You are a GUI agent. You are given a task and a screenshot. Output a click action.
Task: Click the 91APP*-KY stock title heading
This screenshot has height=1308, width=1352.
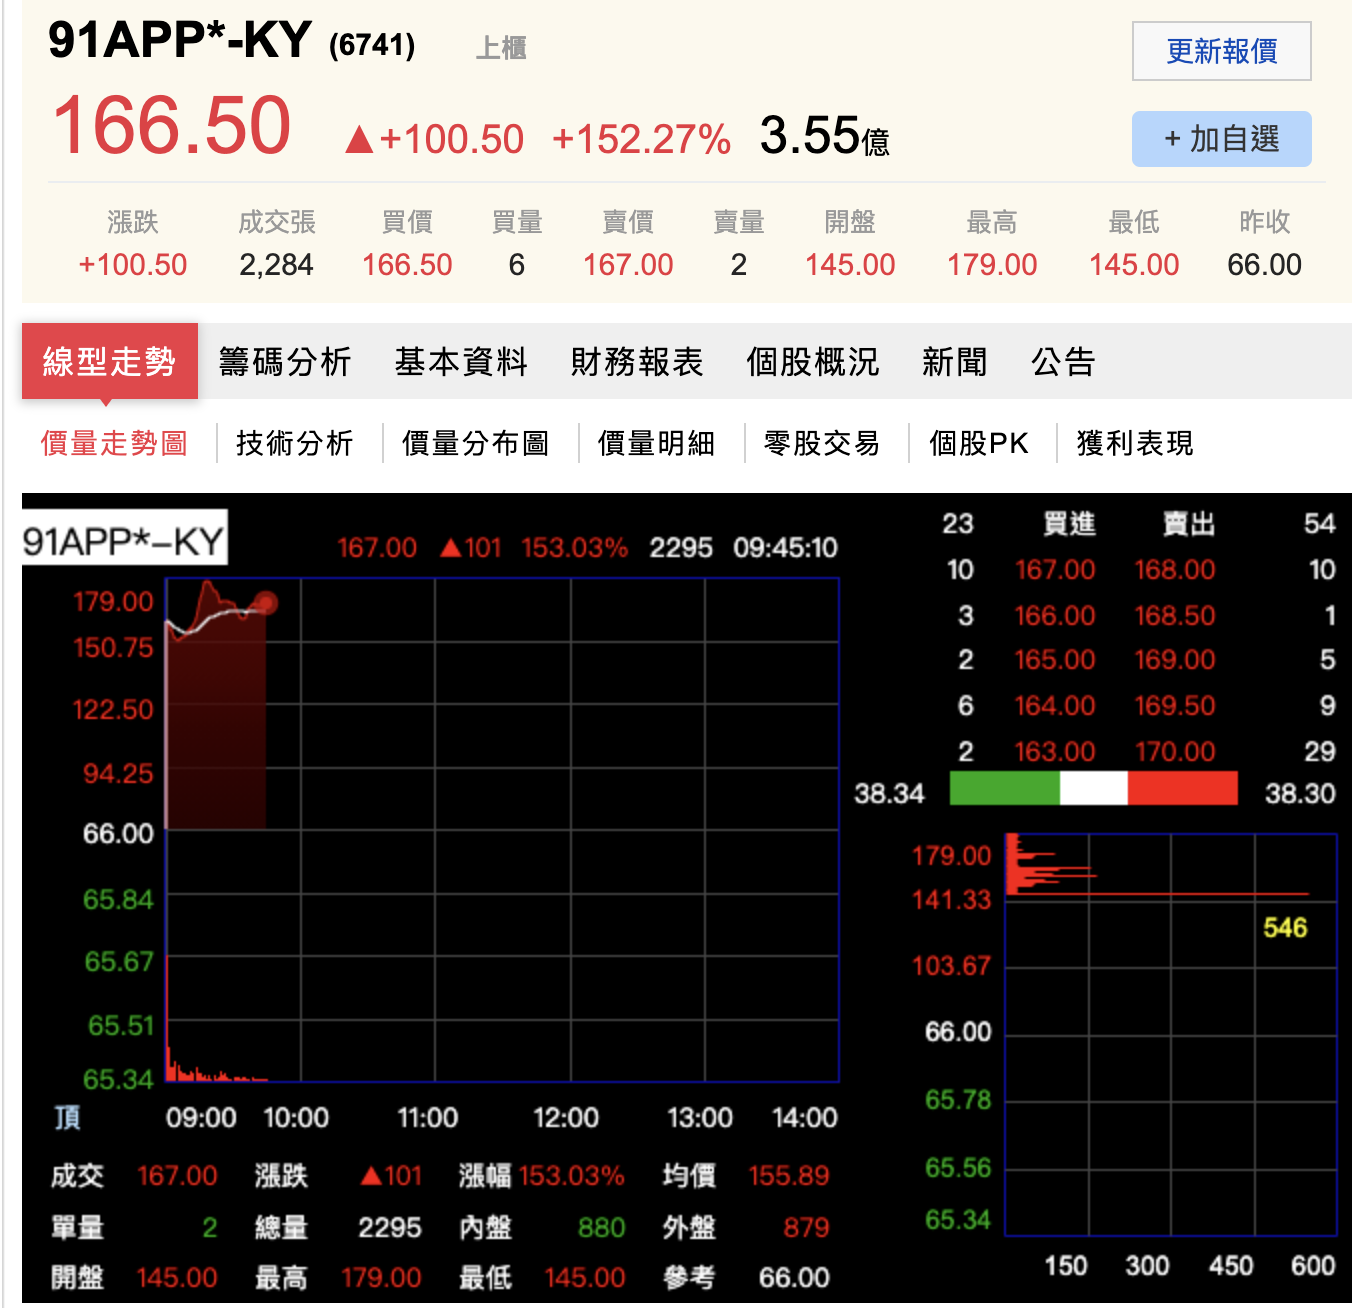[x=180, y=40]
